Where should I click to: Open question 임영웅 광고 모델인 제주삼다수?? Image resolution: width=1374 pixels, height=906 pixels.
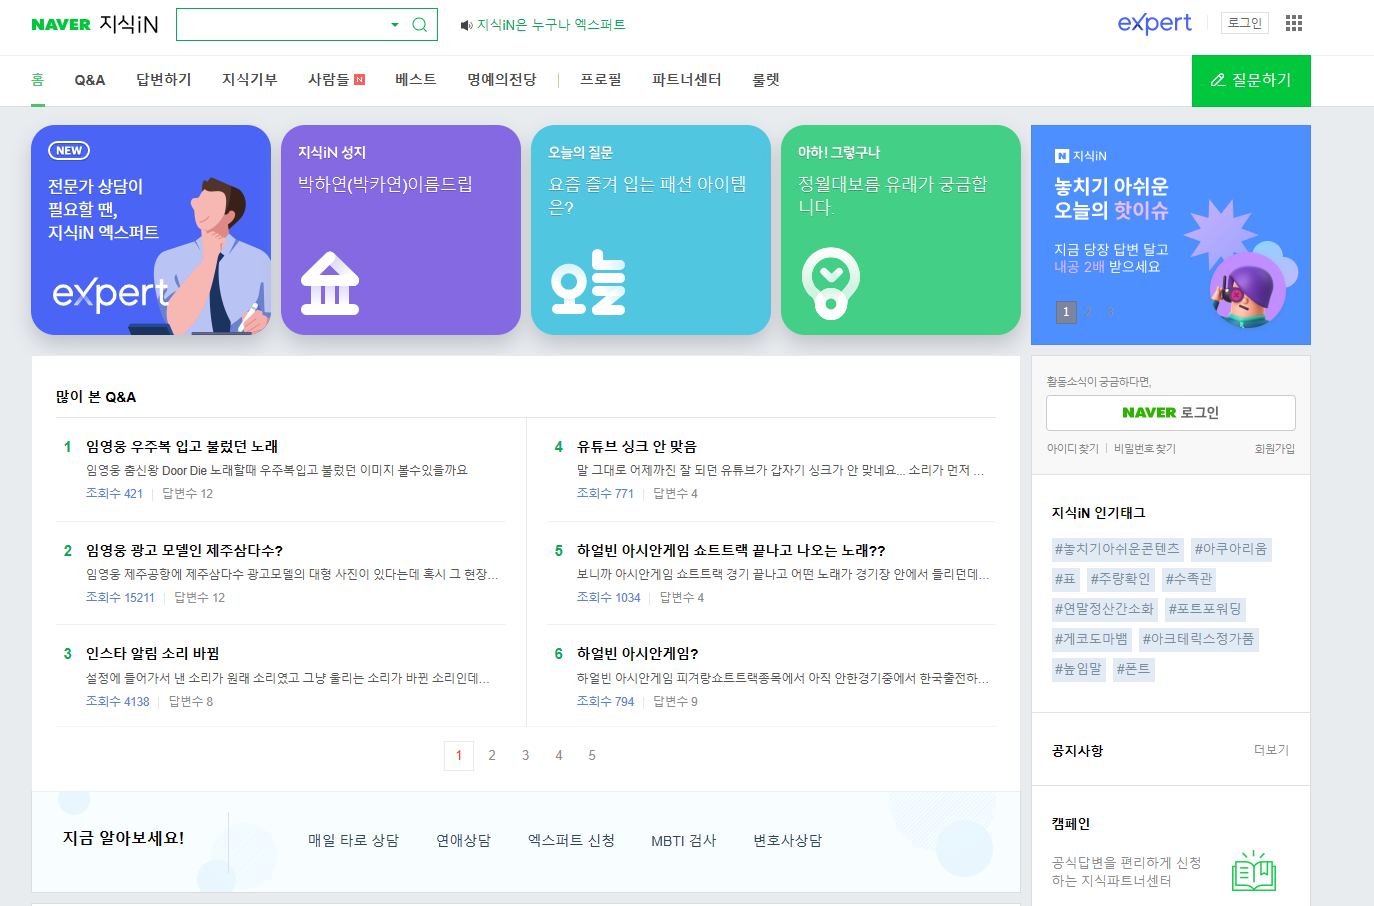pyautogui.click(x=184, y=550)
